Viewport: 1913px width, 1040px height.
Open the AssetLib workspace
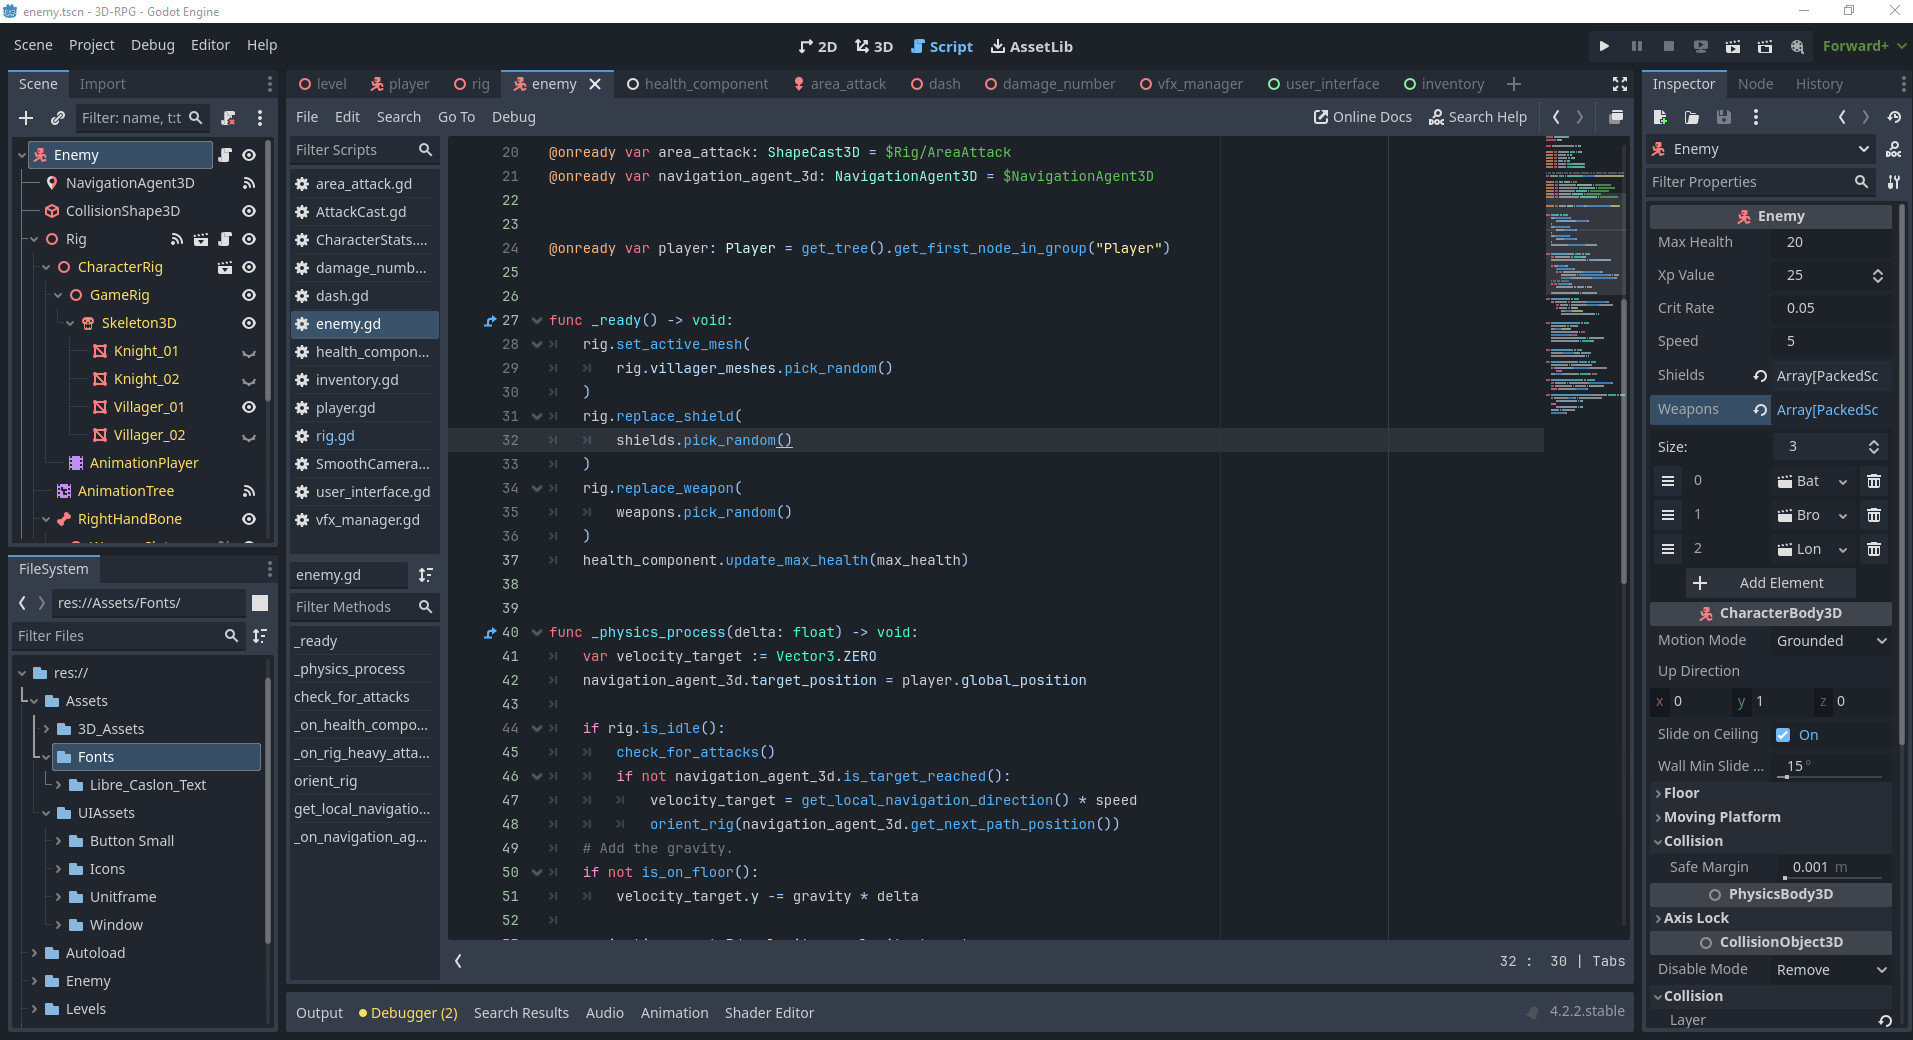pos(1031,46)
